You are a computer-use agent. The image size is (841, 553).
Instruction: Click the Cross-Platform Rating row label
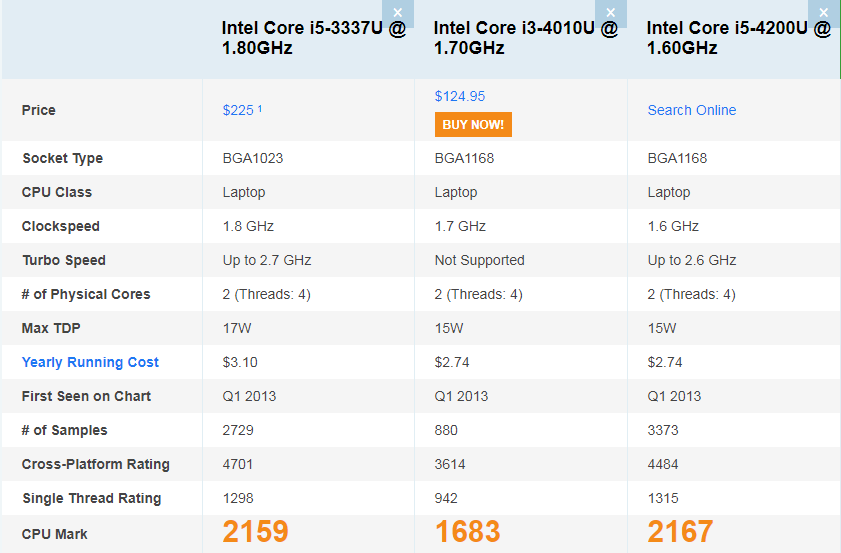coord(95,464)
